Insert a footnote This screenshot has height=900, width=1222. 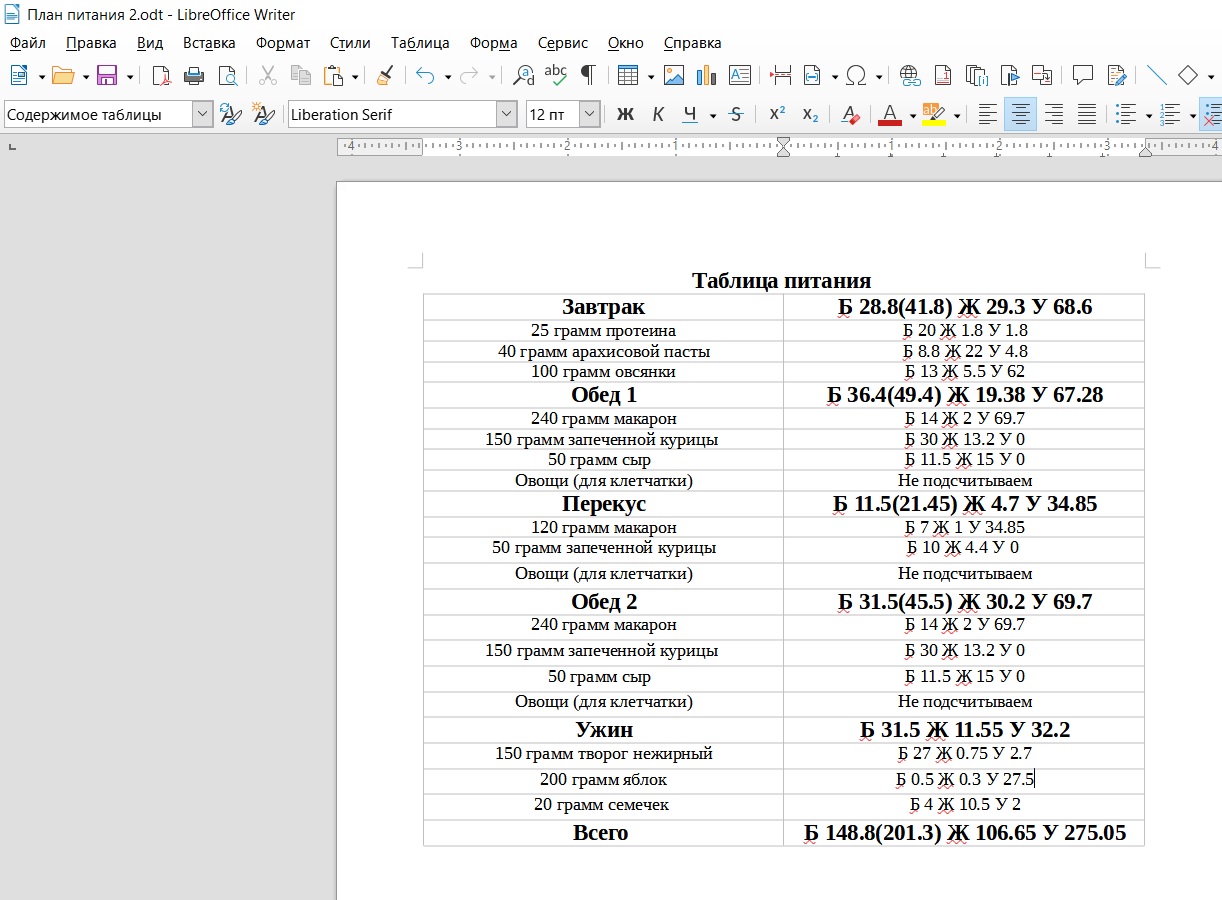943,75
